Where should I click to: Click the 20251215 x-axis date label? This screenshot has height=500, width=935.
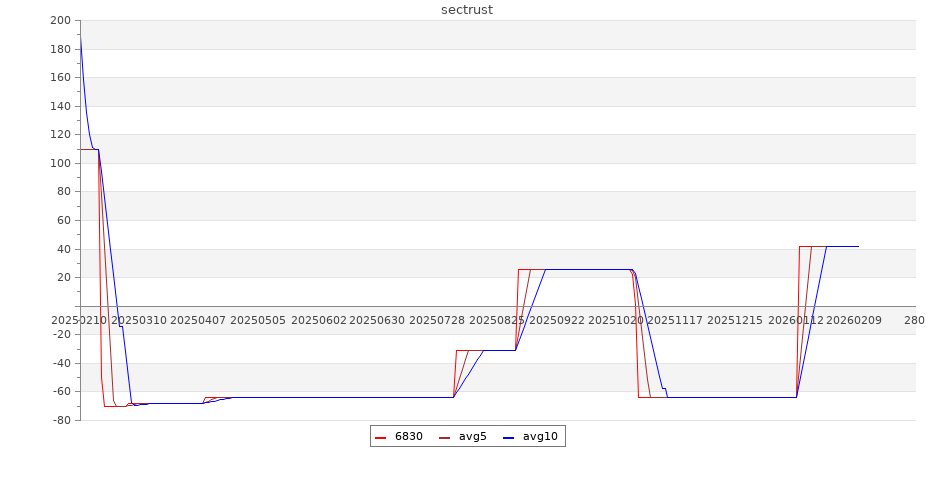(x=735, y=321)
